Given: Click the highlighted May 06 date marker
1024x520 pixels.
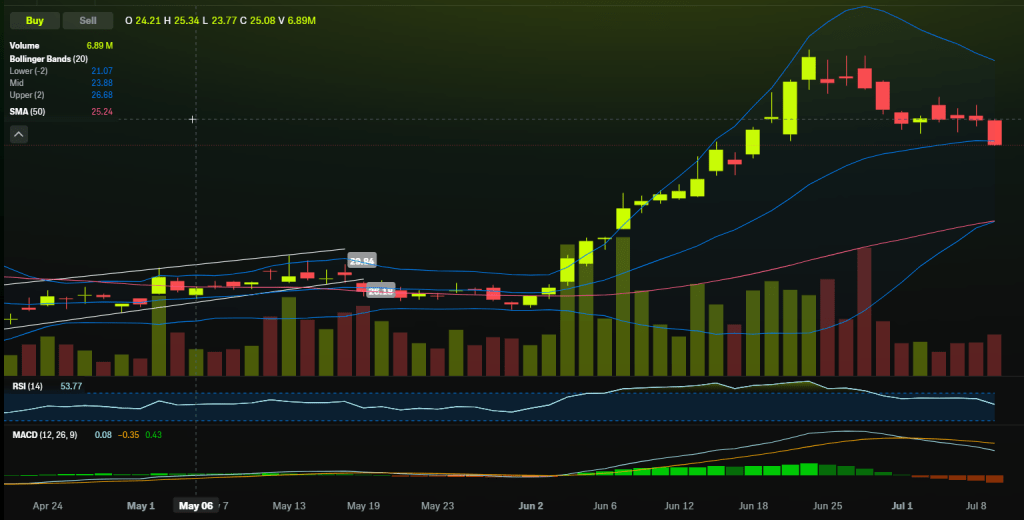Looking at the screenshot, I should tap(195, 506).
